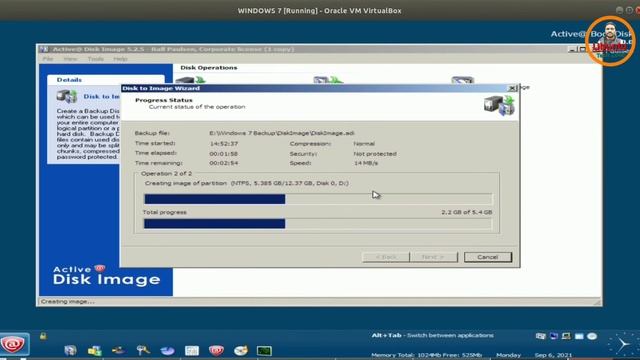Viewport: 640px width, 360px height.
Task: Click the wizard header disk image icon
Action: 499,105
